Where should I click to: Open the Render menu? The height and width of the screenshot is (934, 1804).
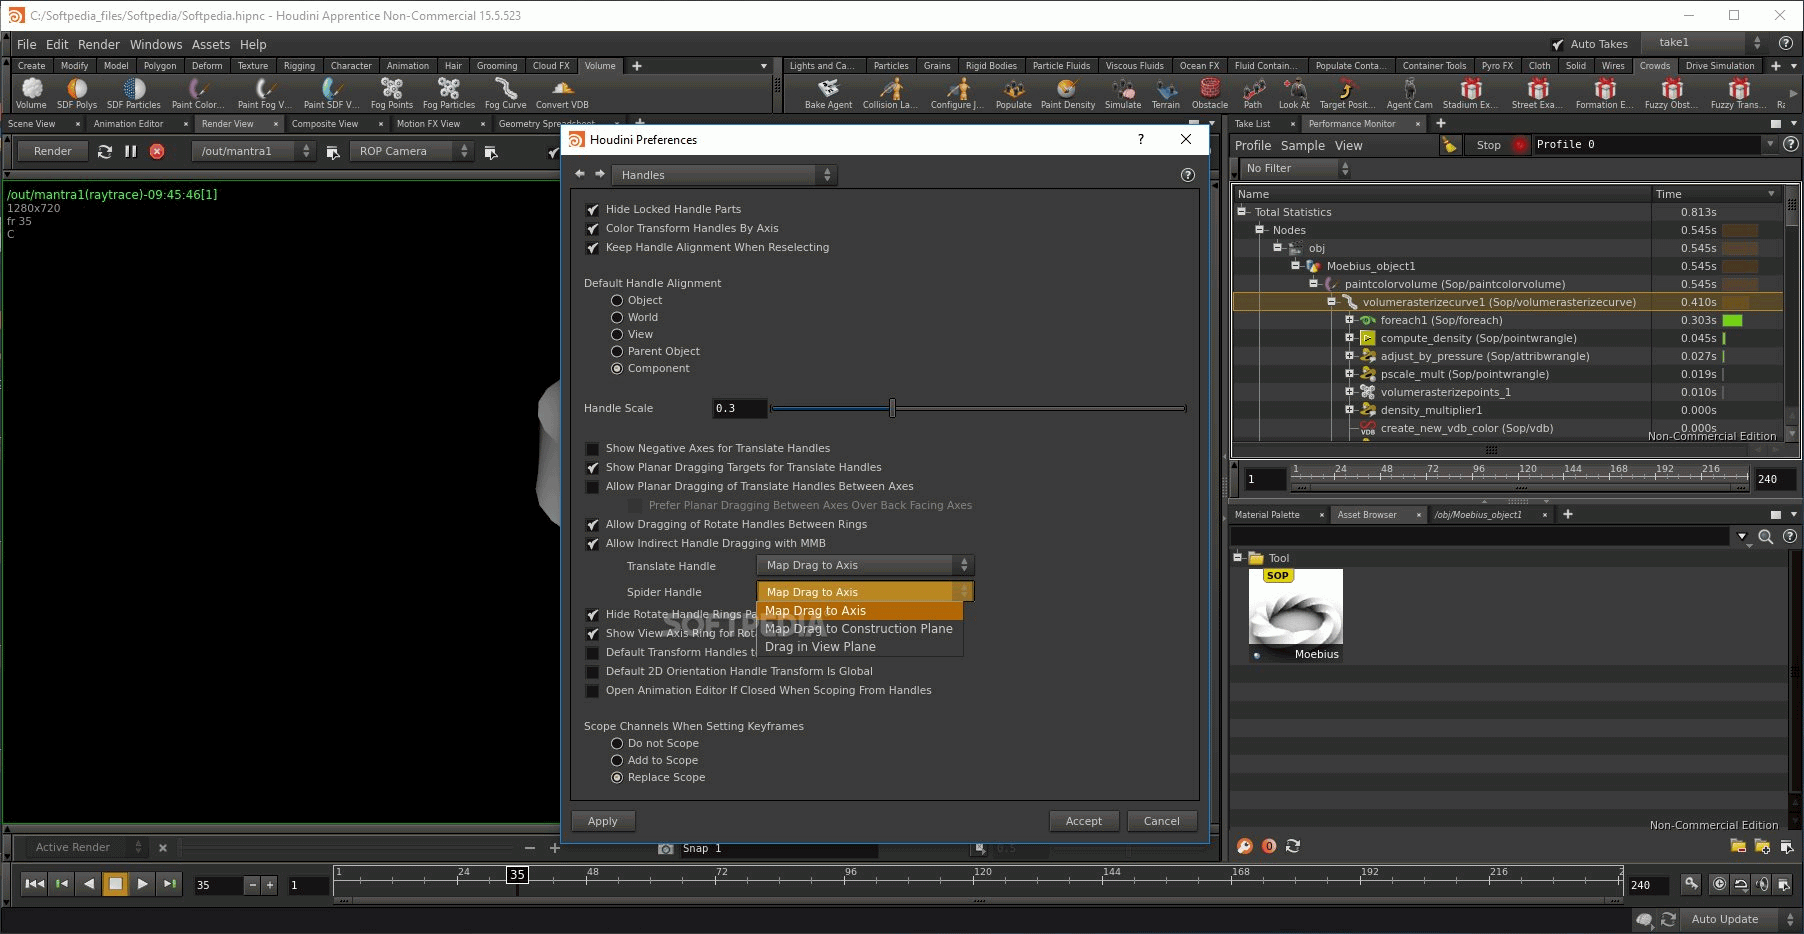tap(98, 44)
